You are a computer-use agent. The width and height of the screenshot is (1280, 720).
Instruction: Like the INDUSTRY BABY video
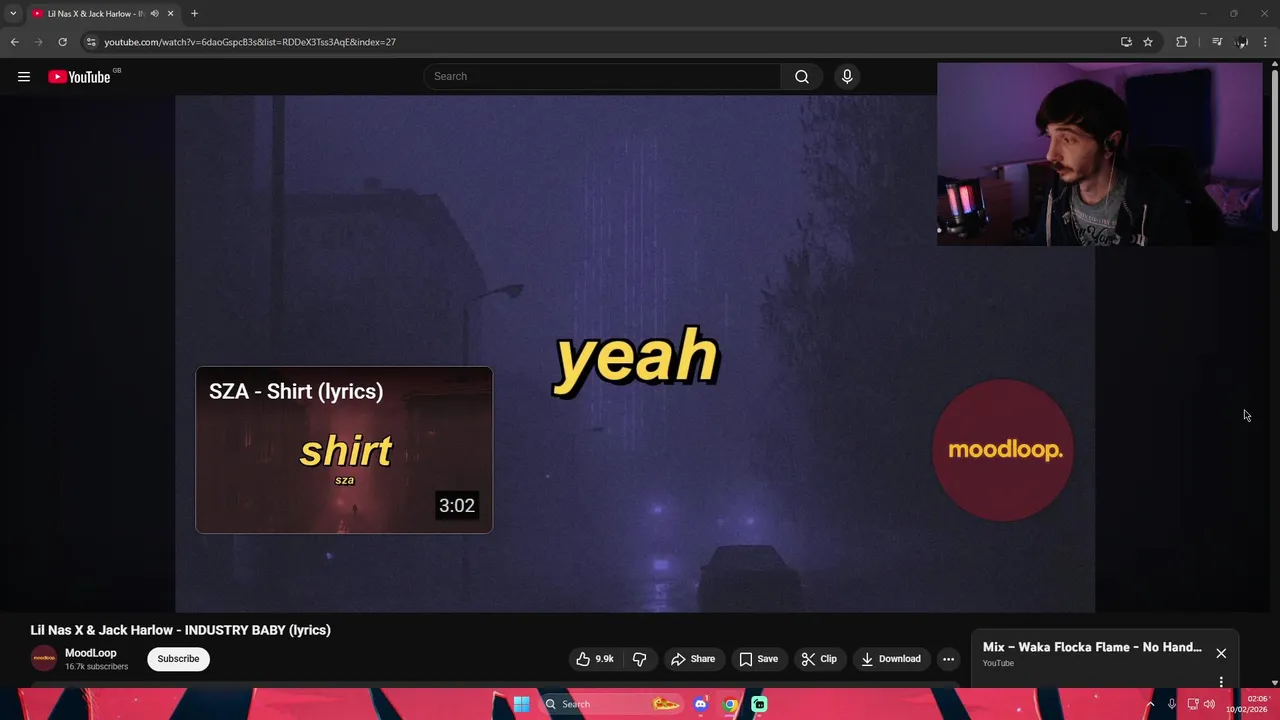click(595, 659)
